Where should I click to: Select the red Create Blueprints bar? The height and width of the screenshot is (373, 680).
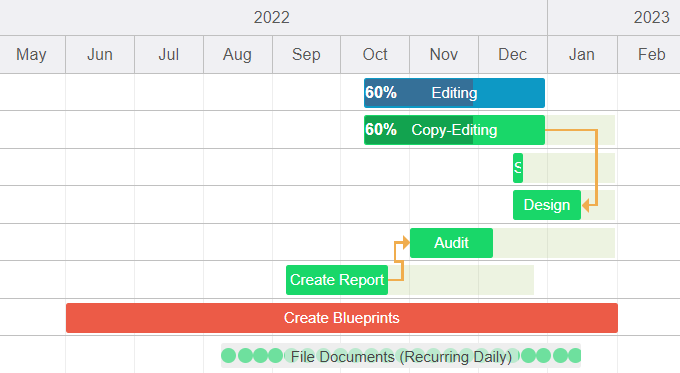point(342,318)
